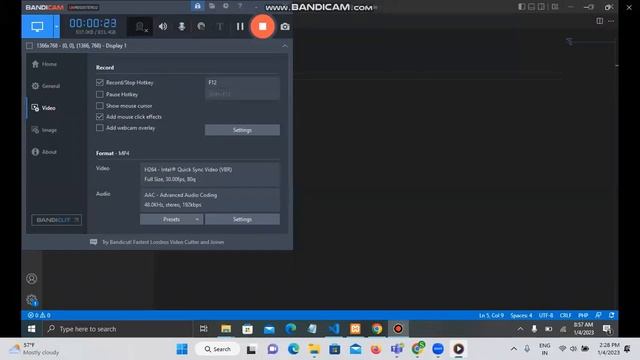The height and width of the screenshot is (360, 640).
Task: Open File Explorer in inner taskbar
Action: (226, 329)
